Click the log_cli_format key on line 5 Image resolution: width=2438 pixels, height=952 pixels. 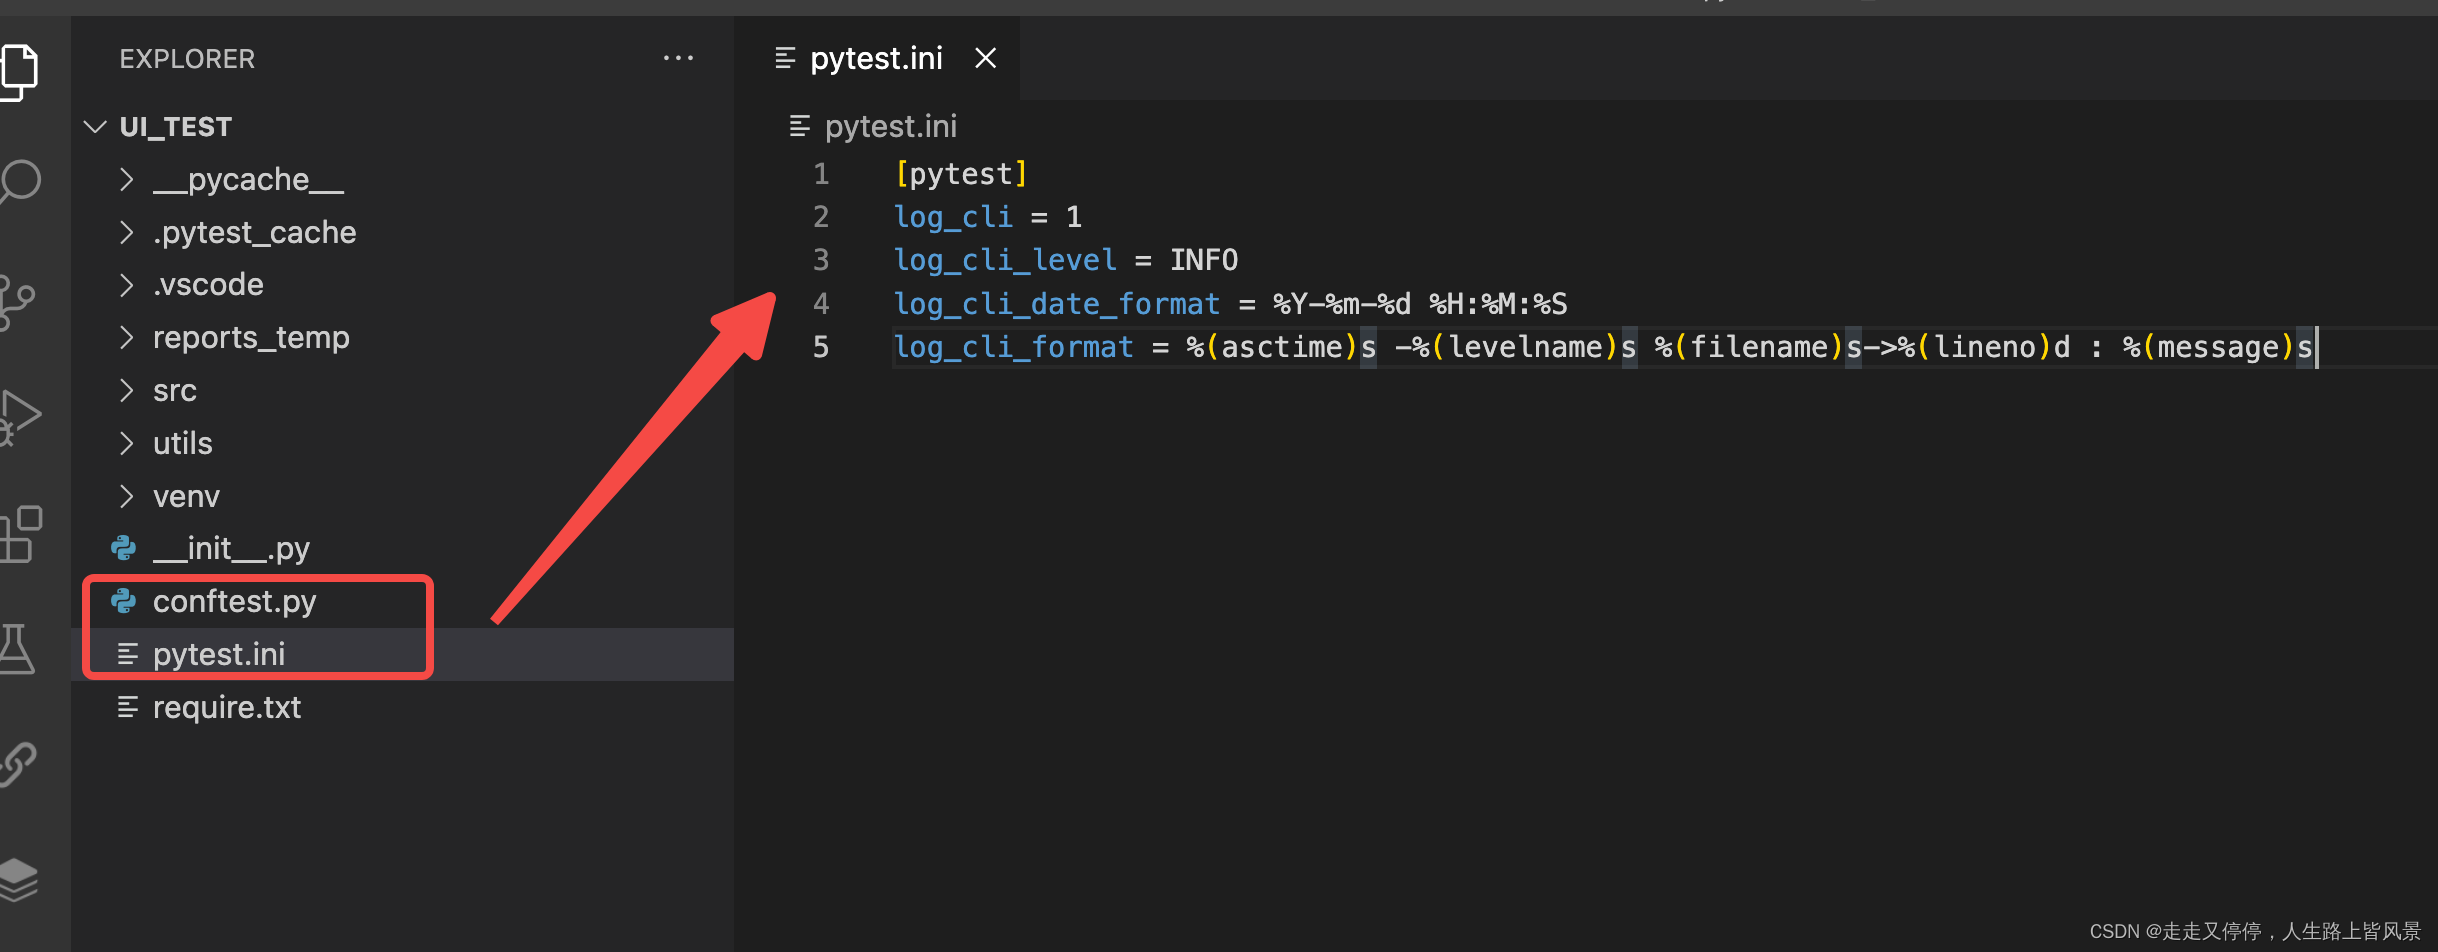(x=1013, y=347)
